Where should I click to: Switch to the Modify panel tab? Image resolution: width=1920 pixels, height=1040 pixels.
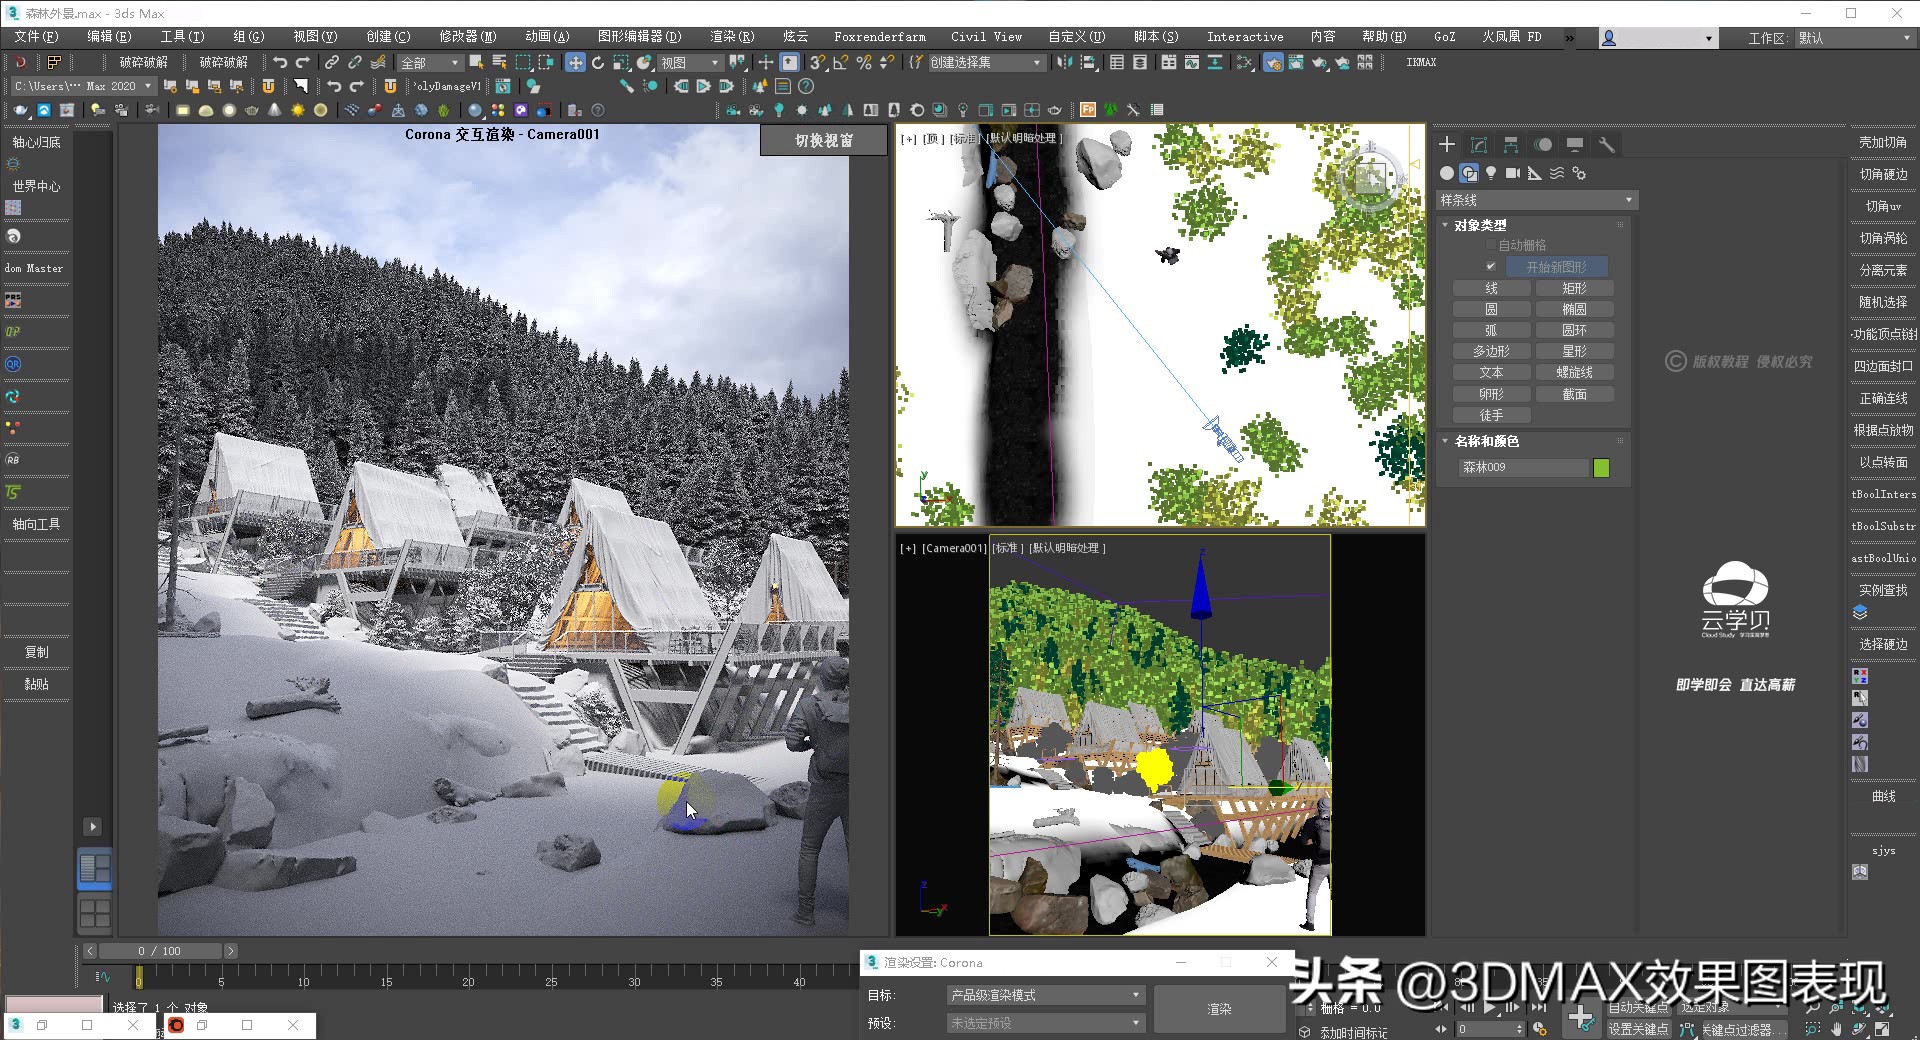click(1479, 143)
